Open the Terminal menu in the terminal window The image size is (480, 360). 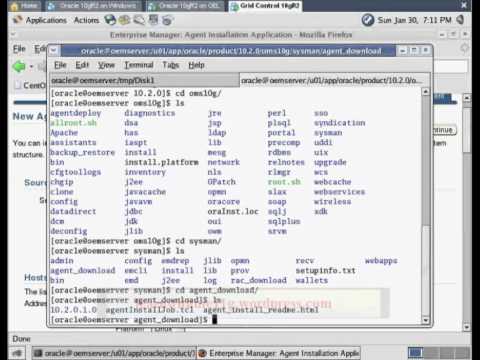(139, 65)
